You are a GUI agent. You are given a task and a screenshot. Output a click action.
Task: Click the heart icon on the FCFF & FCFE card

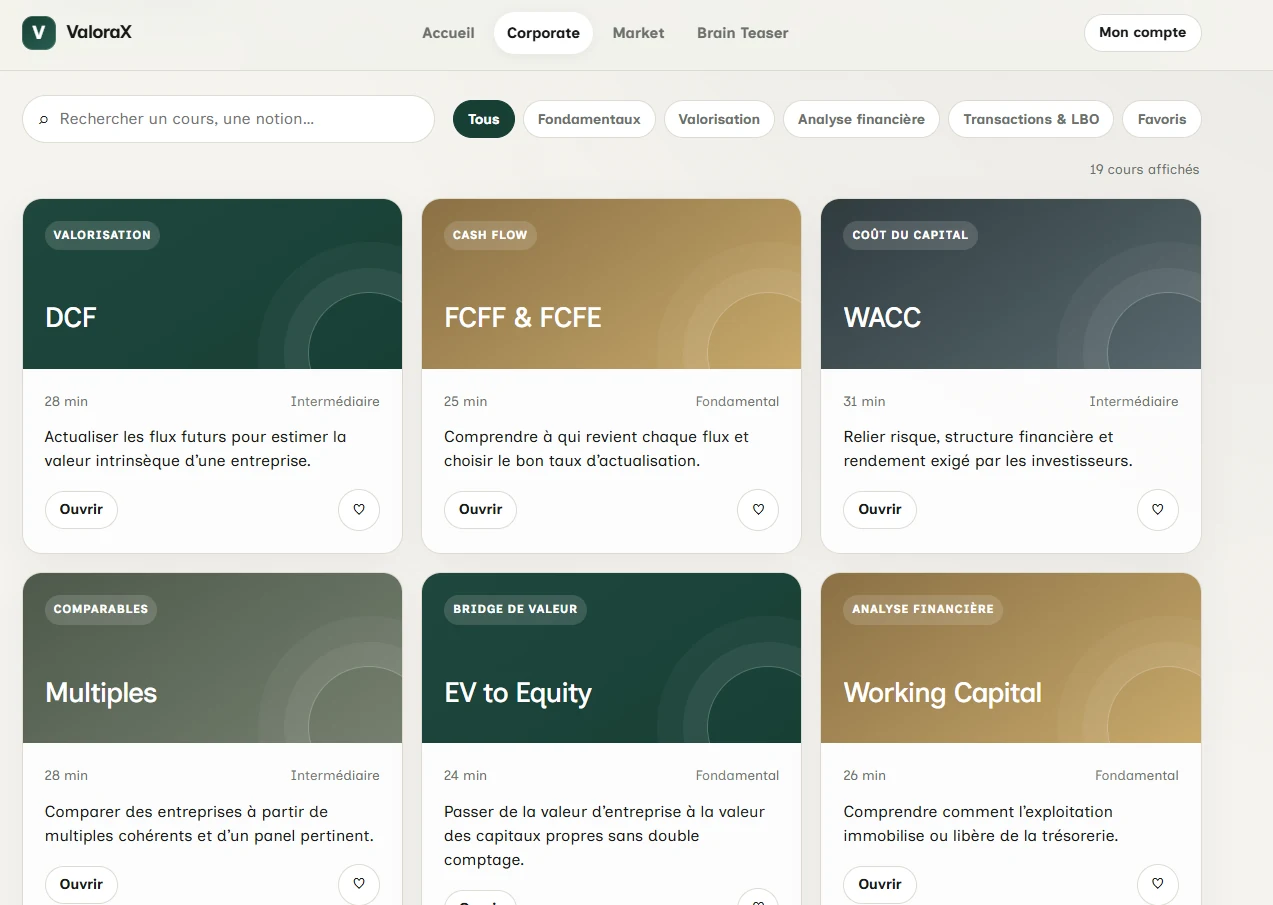point(758,510)
